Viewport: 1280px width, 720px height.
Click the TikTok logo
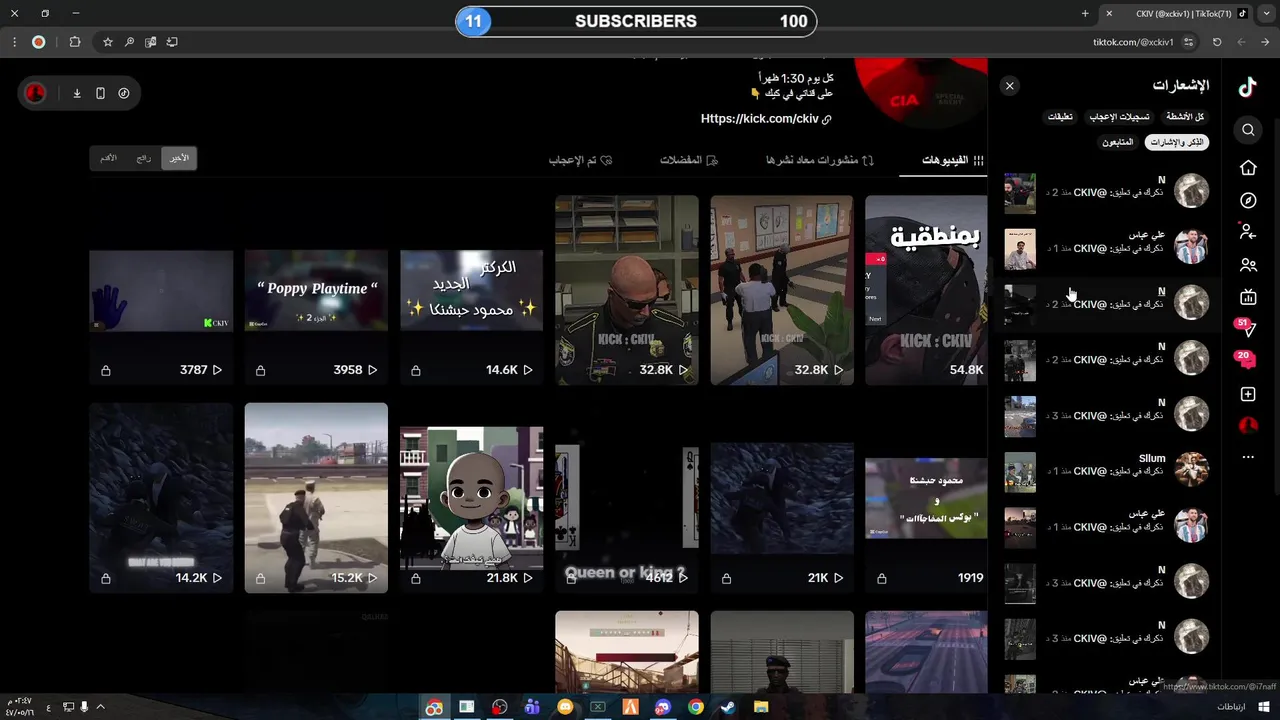click(x=1247, y=87)
